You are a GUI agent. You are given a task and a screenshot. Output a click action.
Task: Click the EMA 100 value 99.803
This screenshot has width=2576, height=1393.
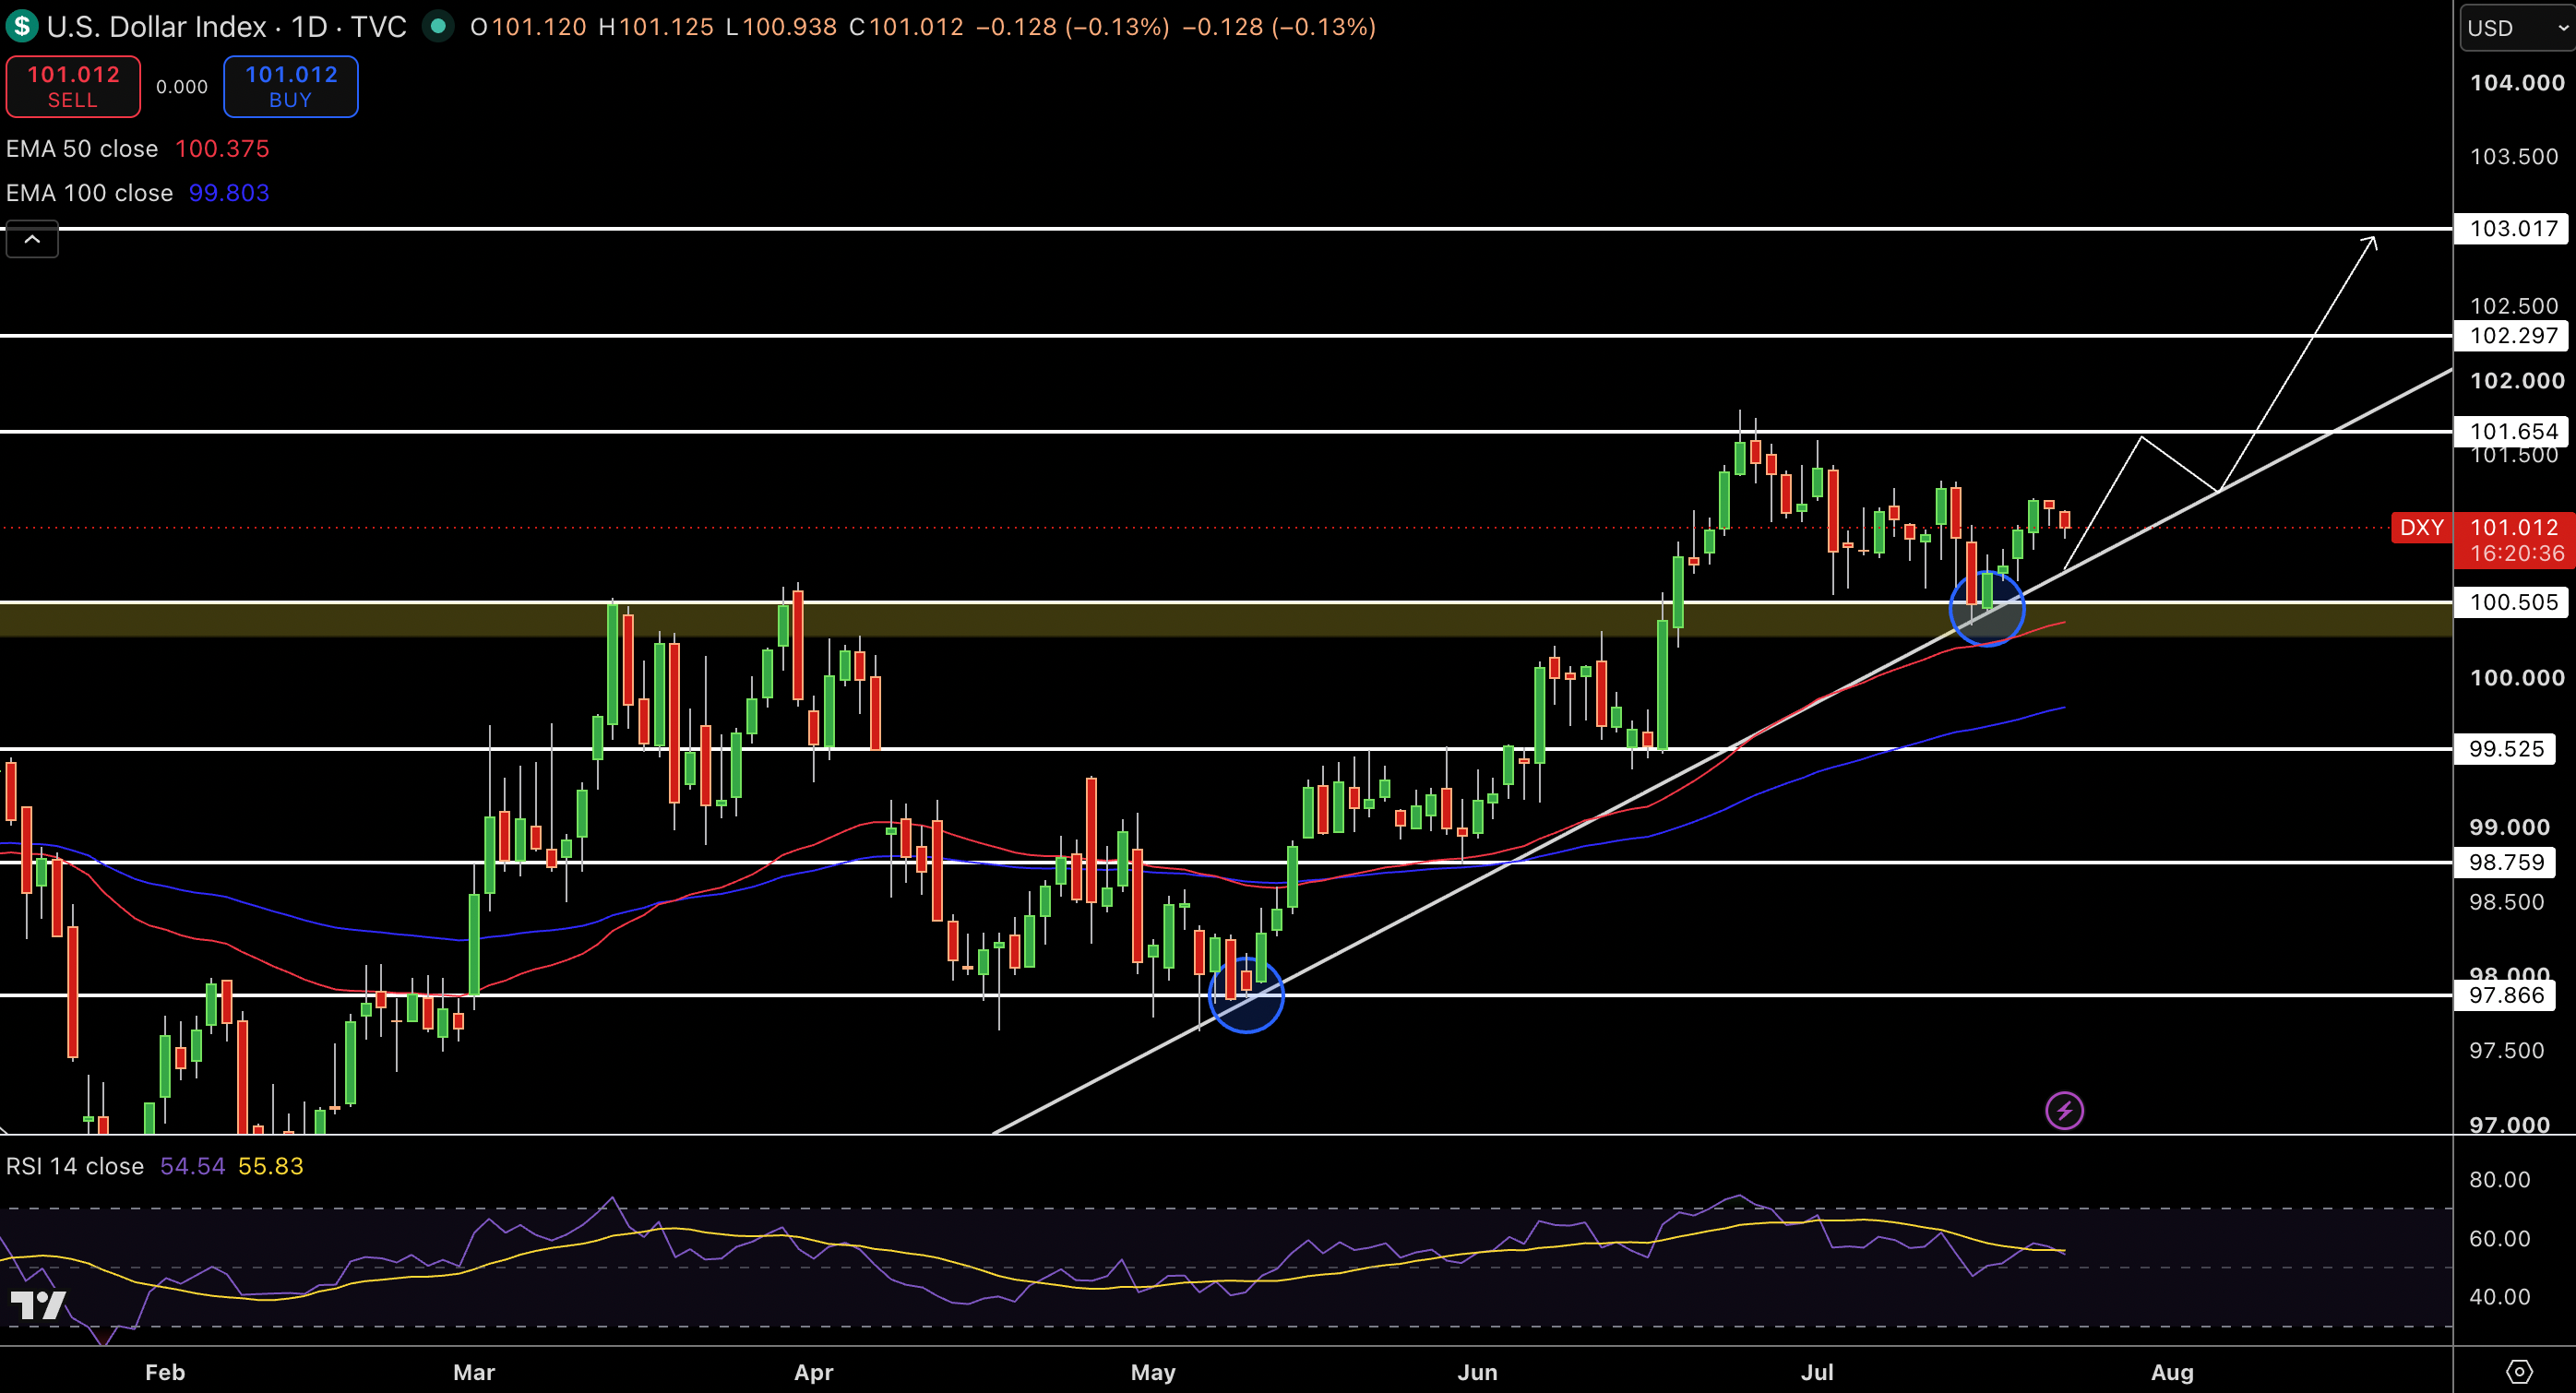coord(229,193)
